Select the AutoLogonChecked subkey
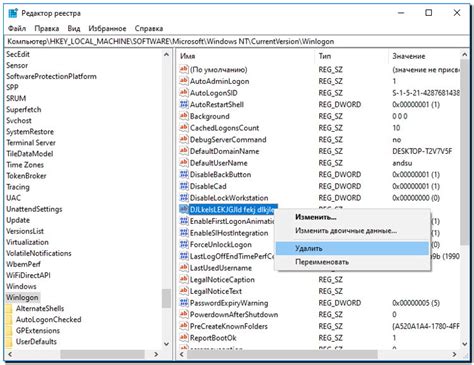This screenshot has height=365, width=474. tap(48, 319)
